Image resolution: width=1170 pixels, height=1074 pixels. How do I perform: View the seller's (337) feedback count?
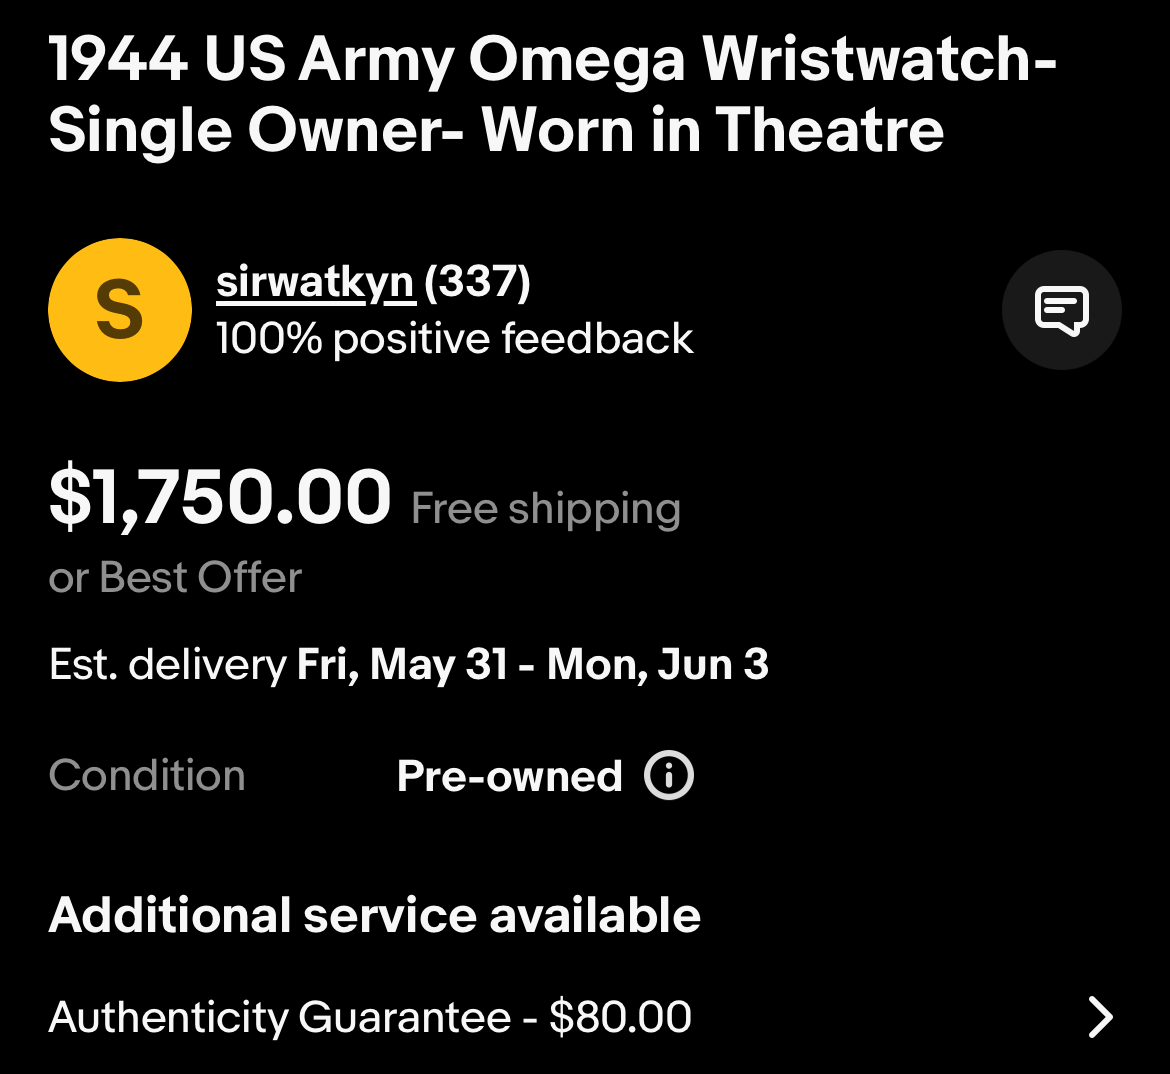coord(477,283)
